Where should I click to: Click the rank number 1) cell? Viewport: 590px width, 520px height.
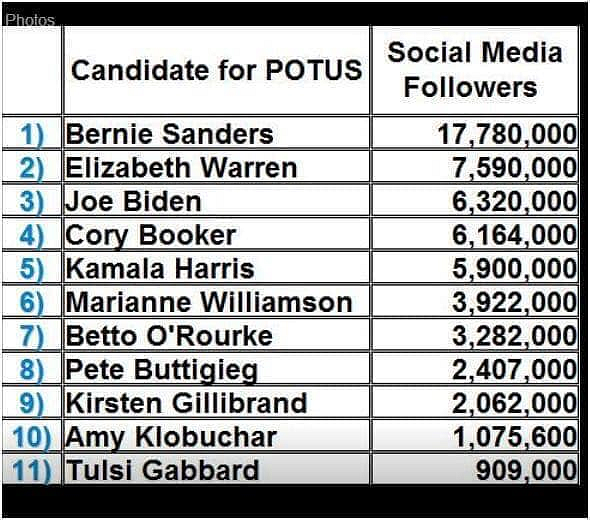point(32,133)
